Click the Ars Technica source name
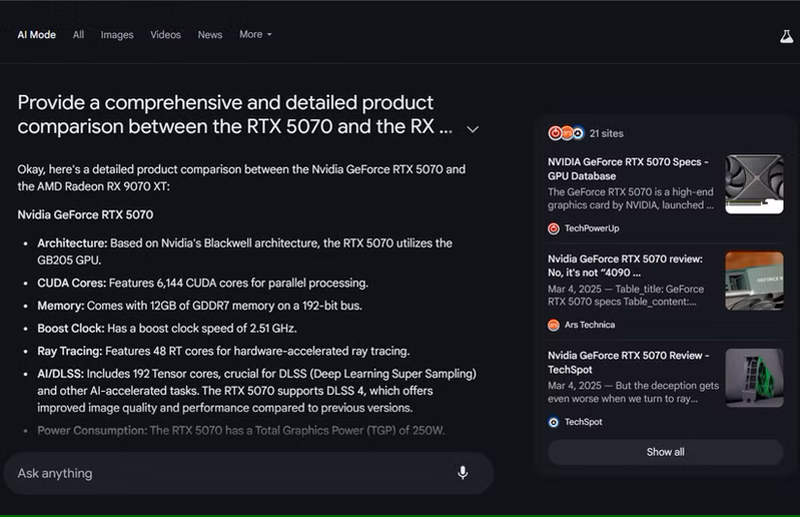 tap(589, 325)
